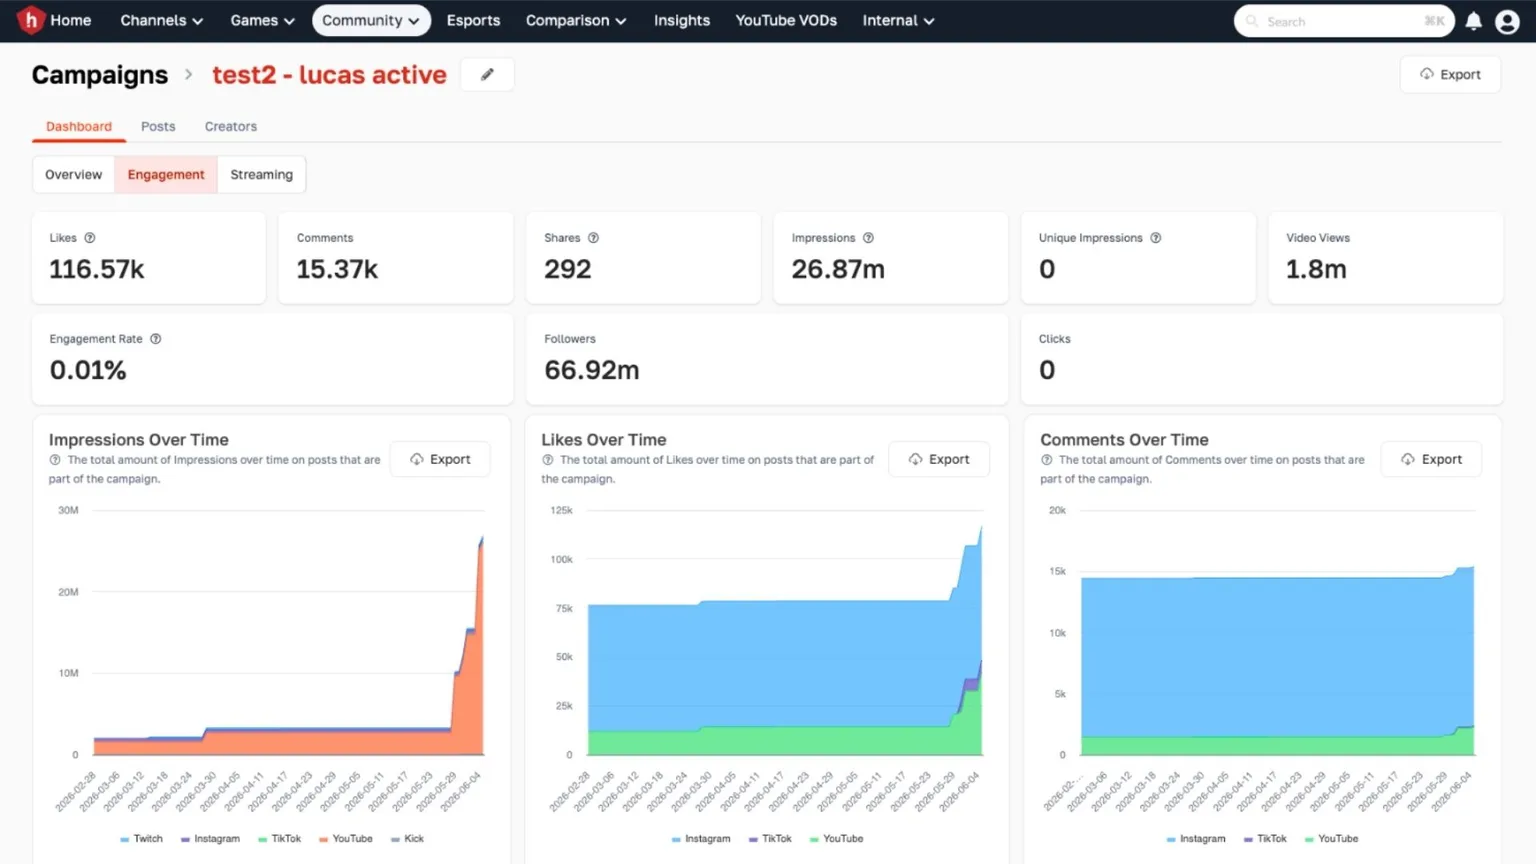
Task: Select the Streaming sub-tab
Action: click(x=262, y=174)
